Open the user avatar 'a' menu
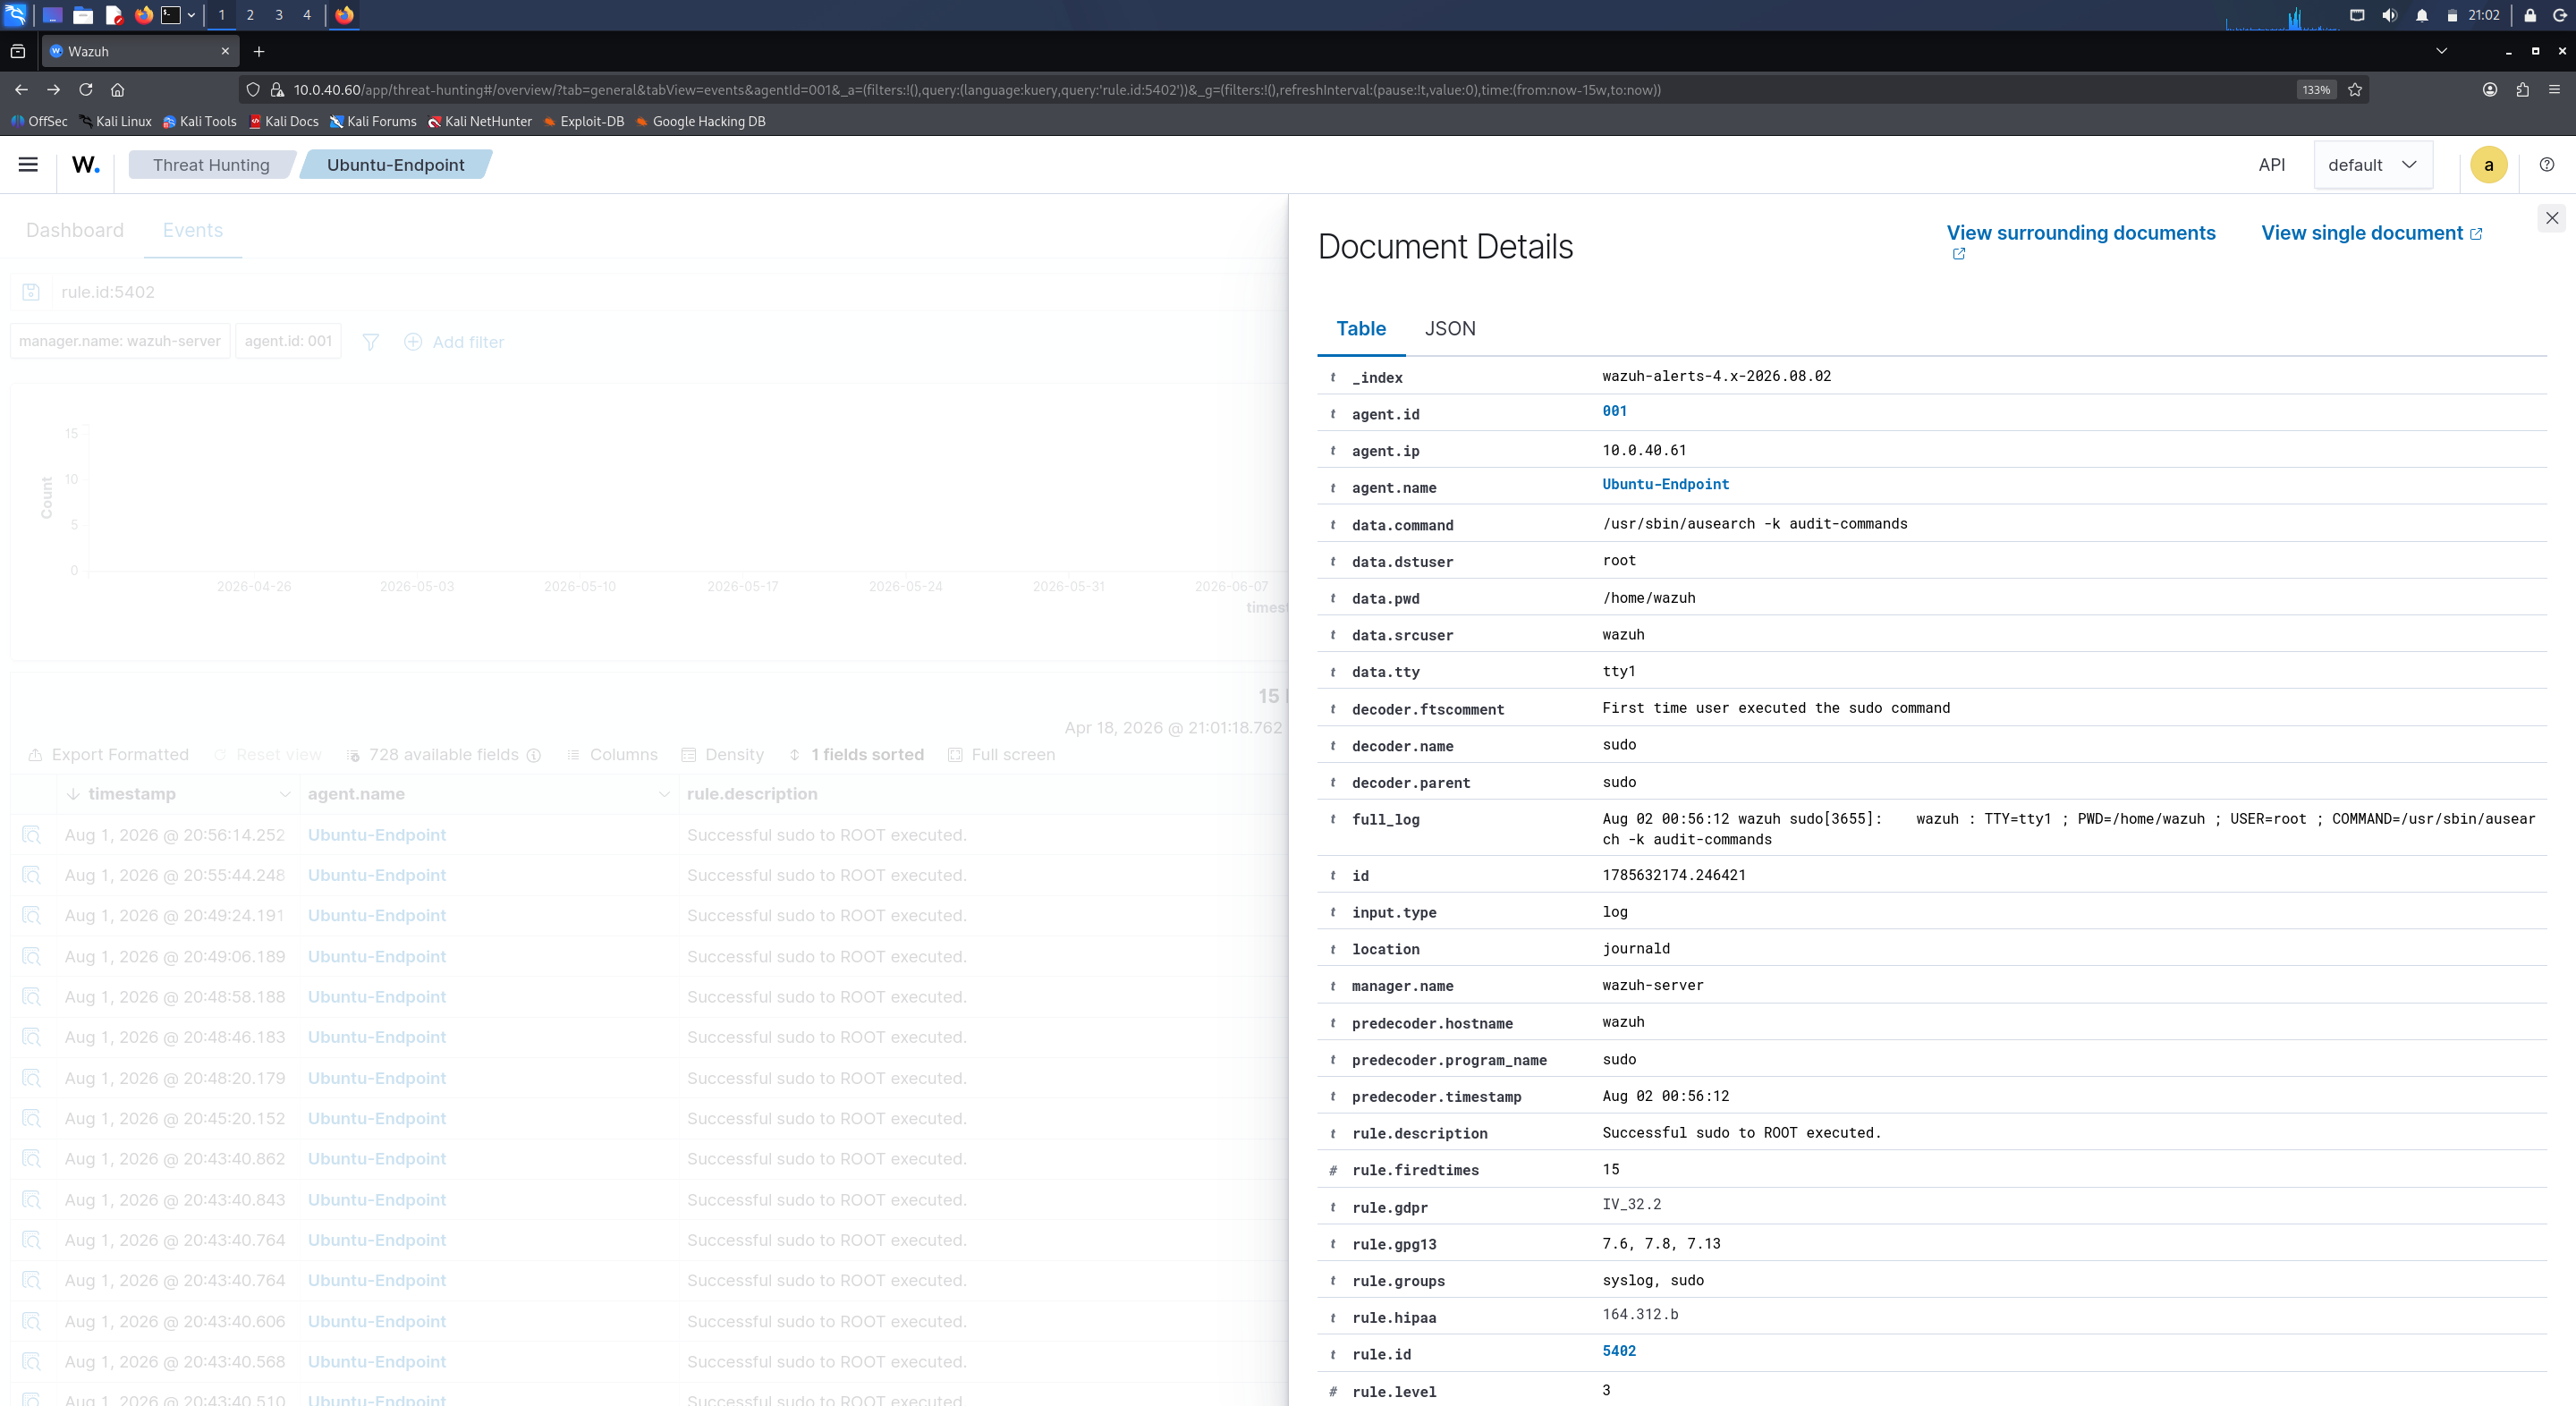This screenshot has height=1406, width=2576. coord(2488,165)
